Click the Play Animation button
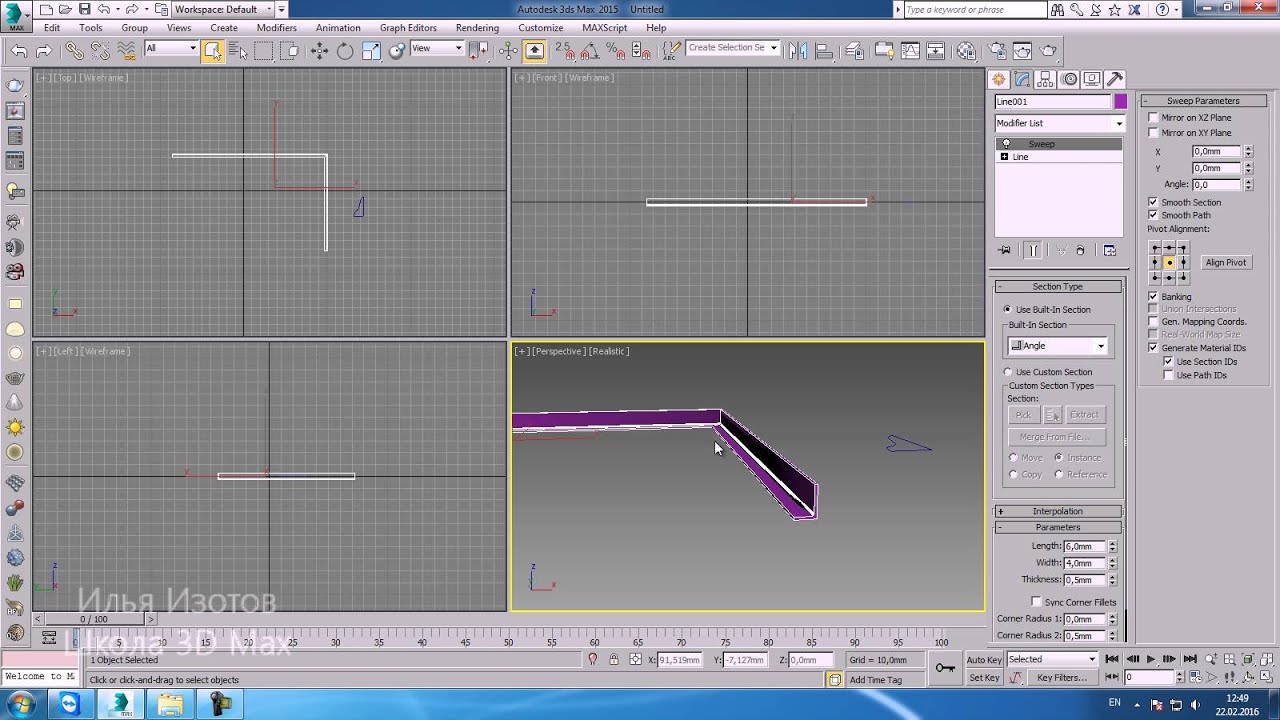The image size is (1280, 720). coord(1150,659)
